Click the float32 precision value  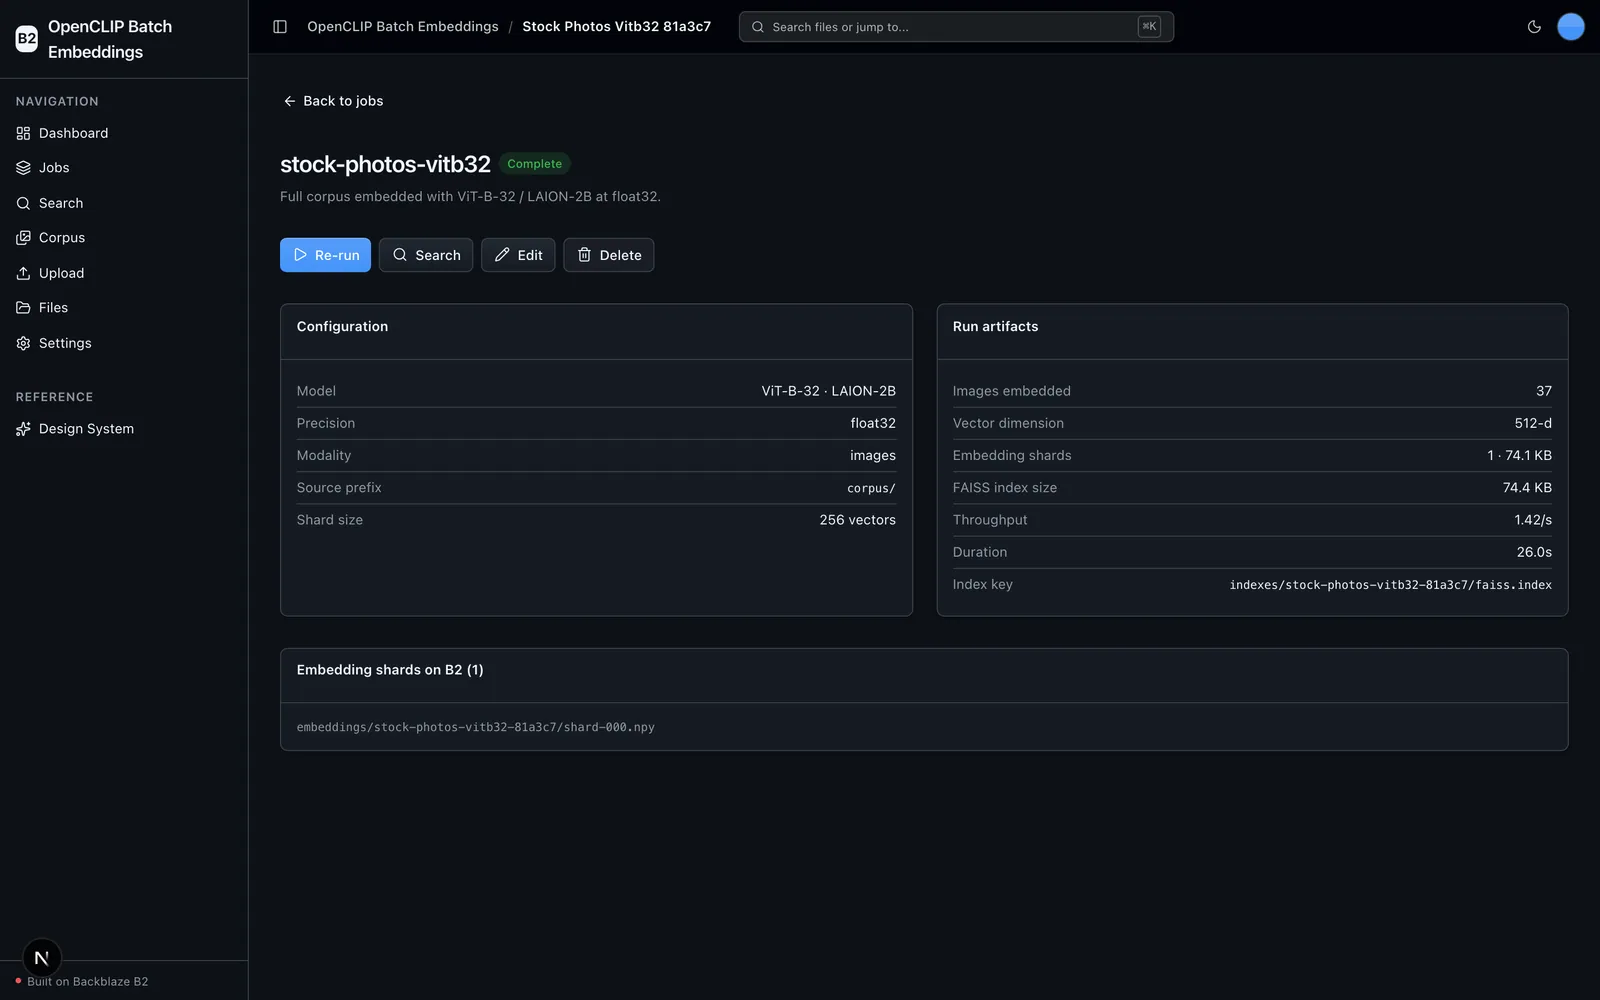coord(873,423)
